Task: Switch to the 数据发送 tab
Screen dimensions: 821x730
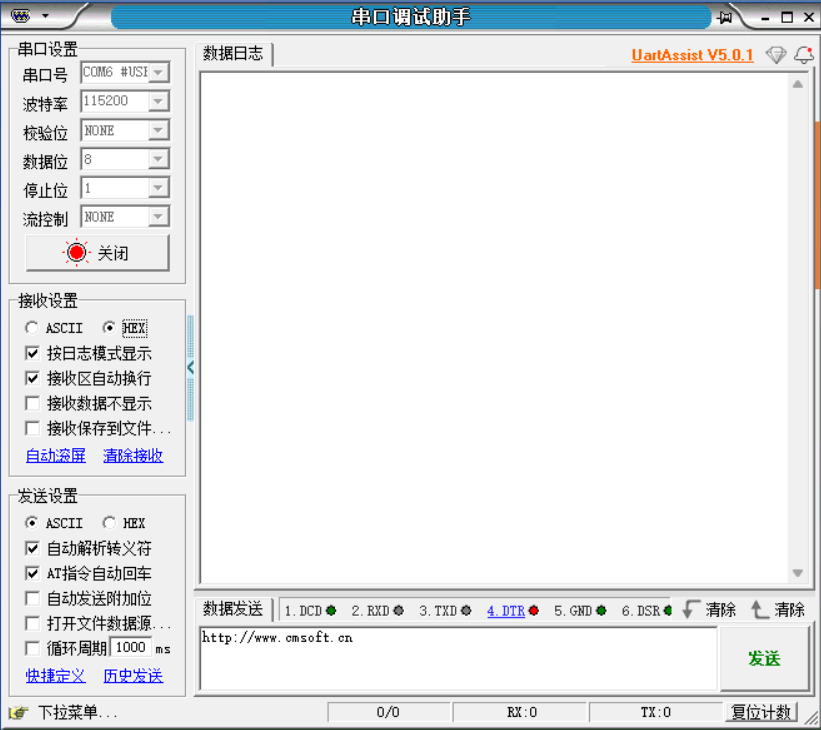Action: pos(234,609)
